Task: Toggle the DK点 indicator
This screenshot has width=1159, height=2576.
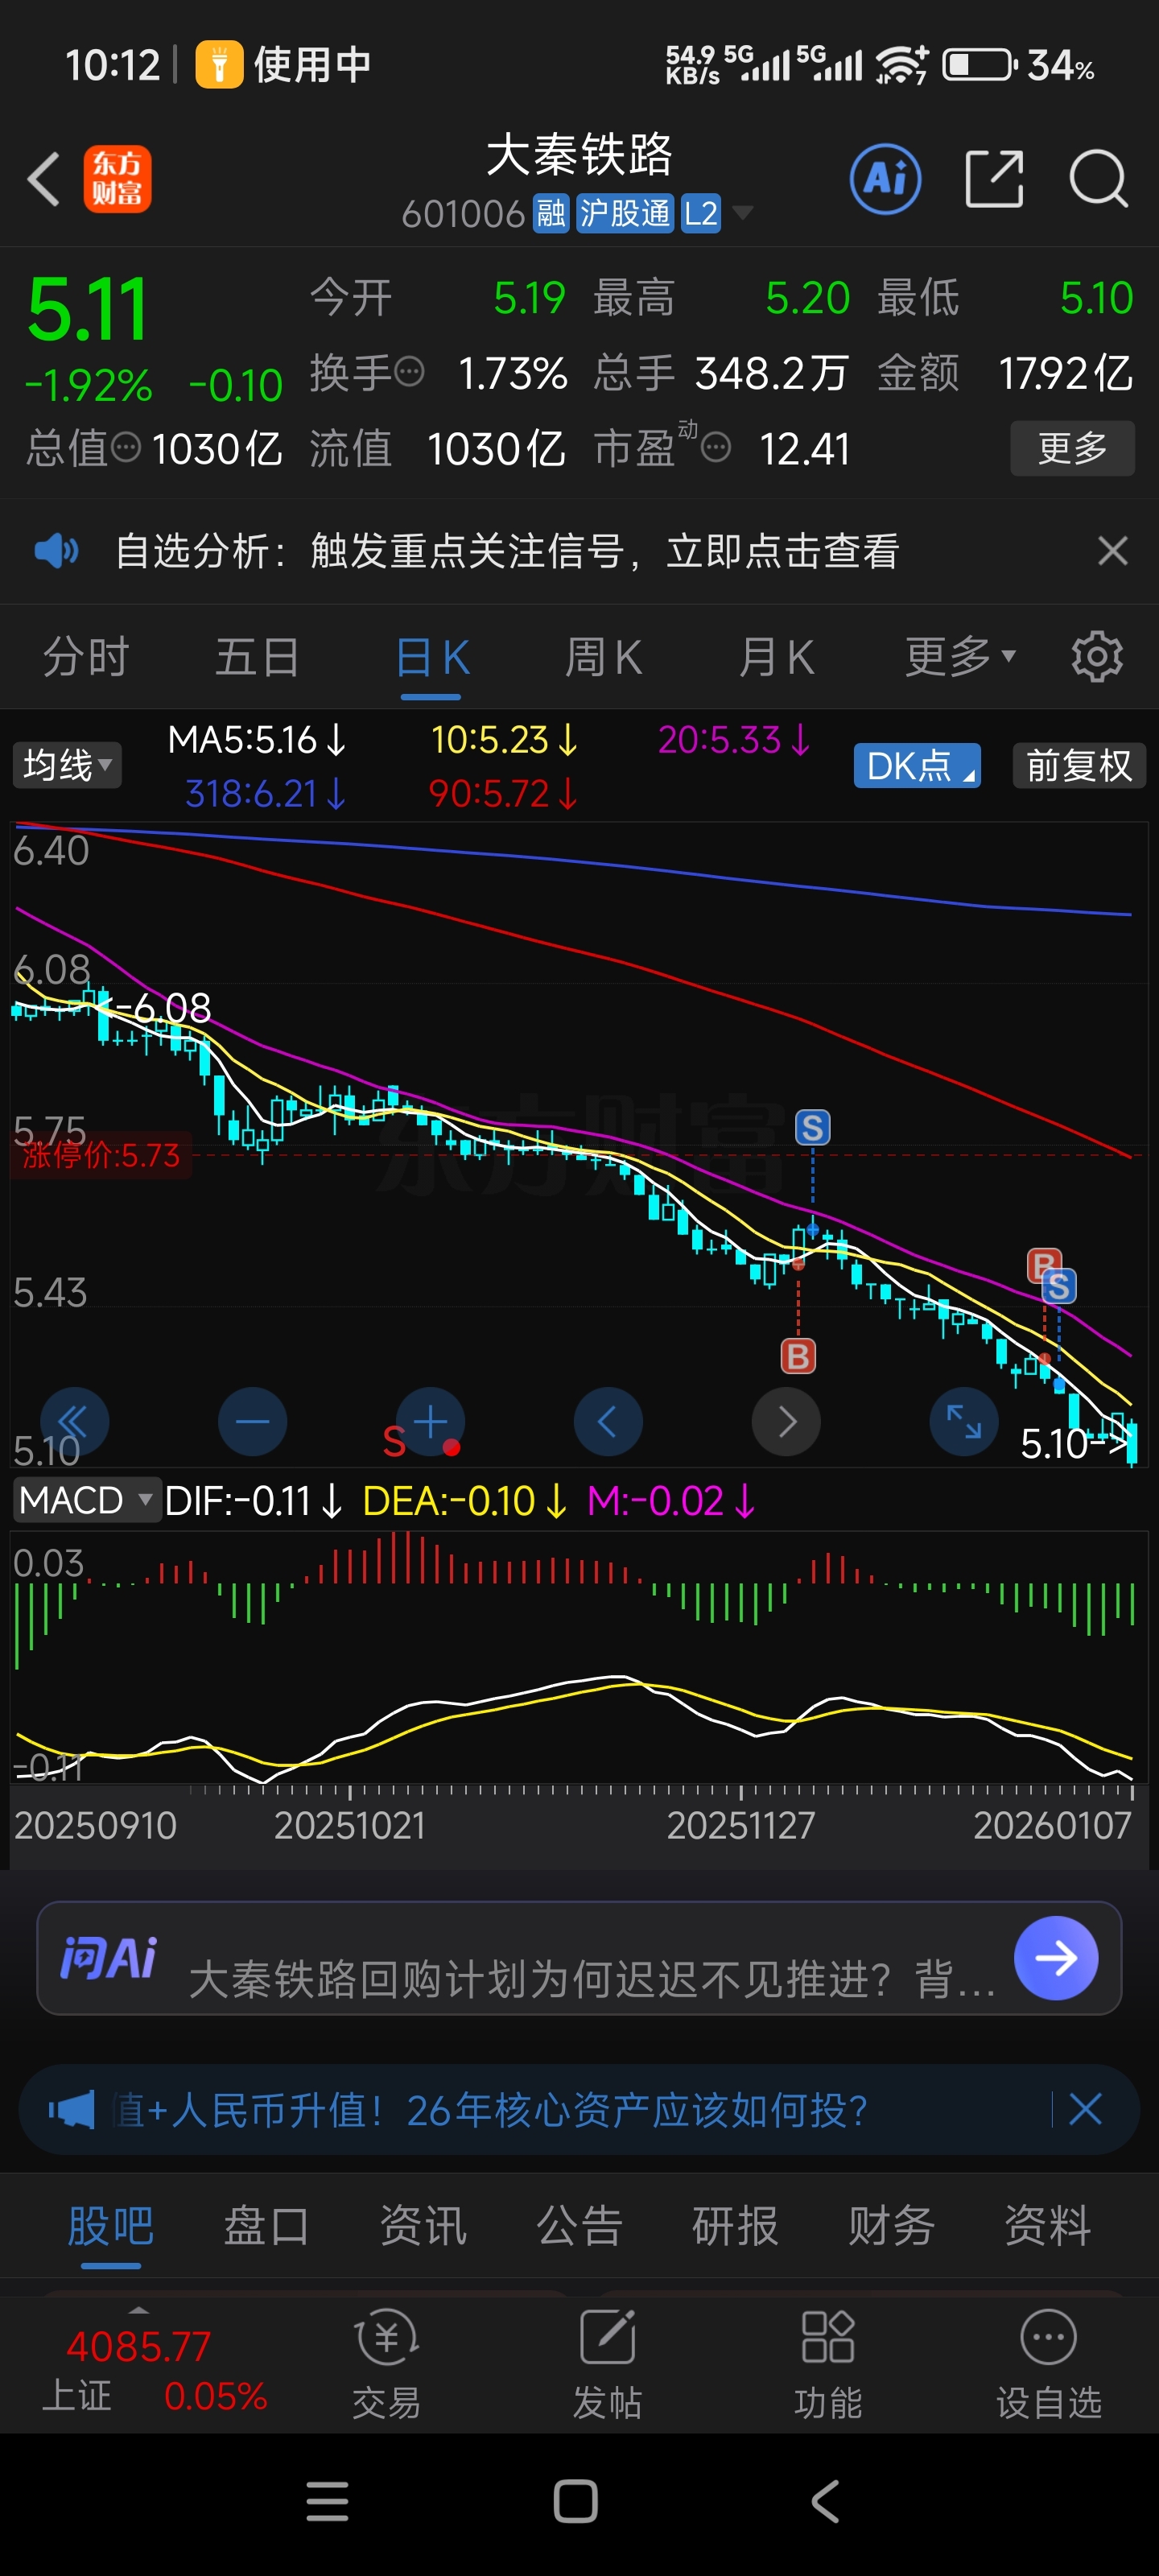Action: point(917,766)
